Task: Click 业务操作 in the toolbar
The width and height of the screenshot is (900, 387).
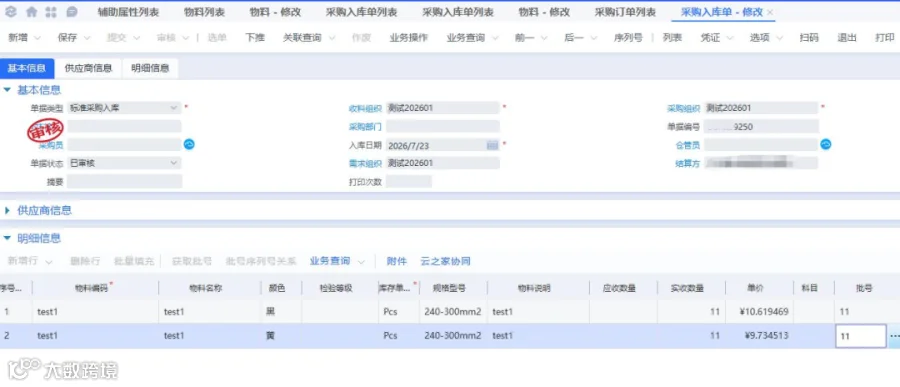Action: tap(409, 38)
